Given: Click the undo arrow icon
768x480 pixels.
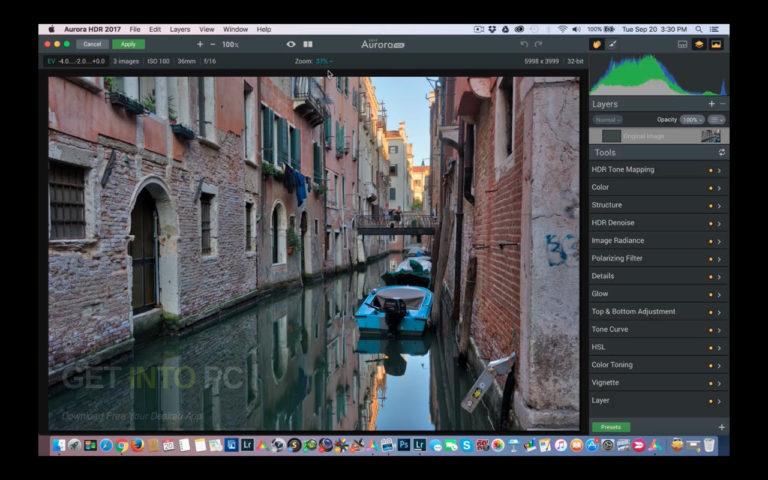Looking at the screenshot, I should point(524,44).
